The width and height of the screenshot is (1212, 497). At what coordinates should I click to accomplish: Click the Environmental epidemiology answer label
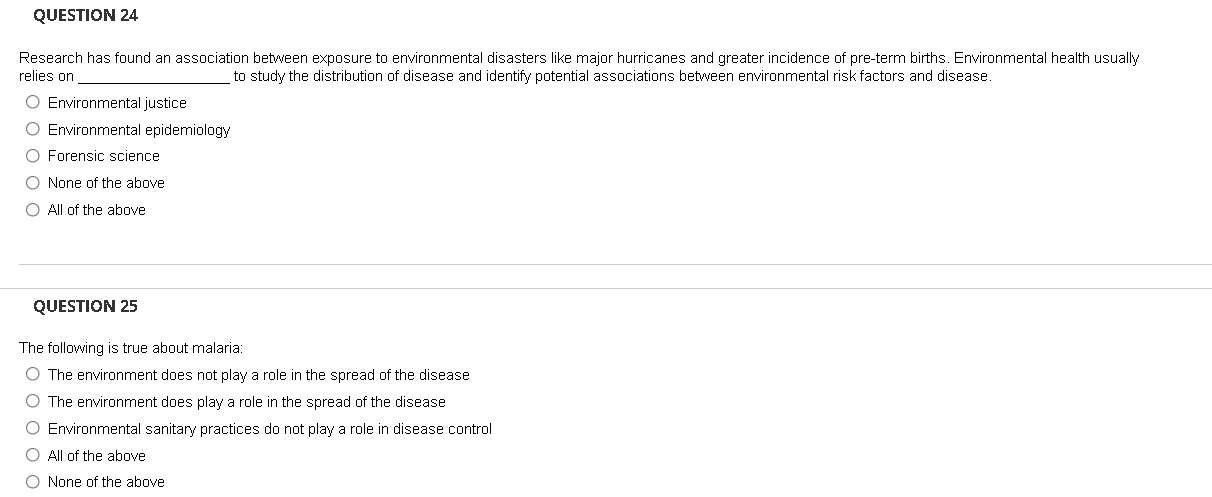[x=139, y=130]
